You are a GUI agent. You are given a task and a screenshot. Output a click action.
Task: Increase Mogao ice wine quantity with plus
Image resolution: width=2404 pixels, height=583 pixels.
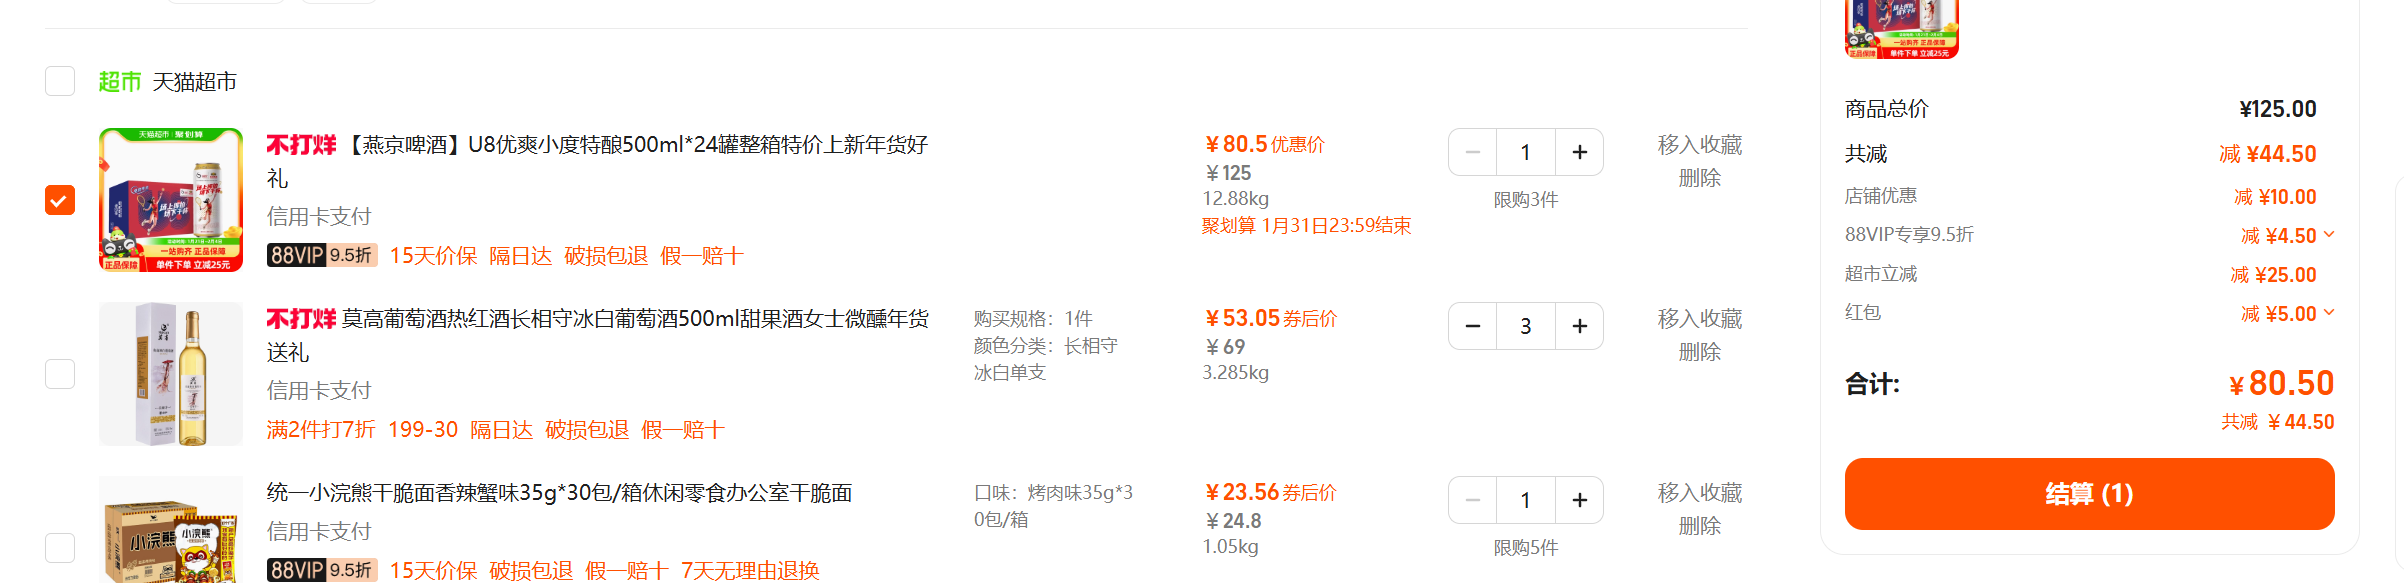pos(1579,326)
